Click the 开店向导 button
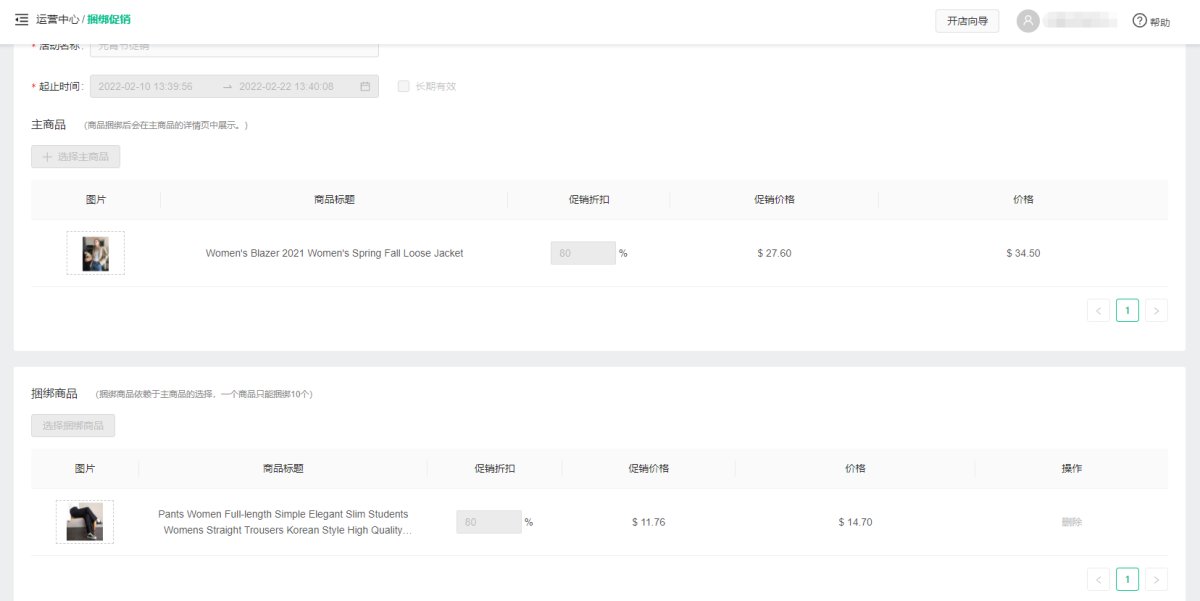1200x601 pixels. [x=967, y=21]
